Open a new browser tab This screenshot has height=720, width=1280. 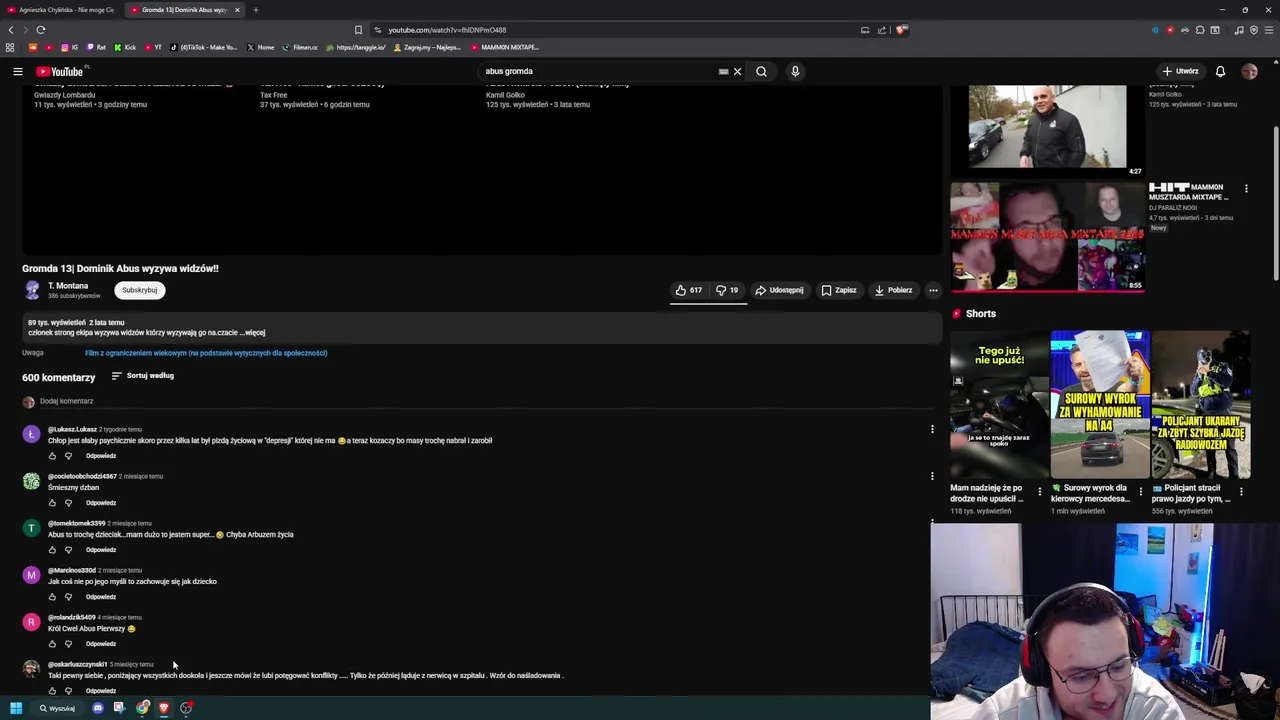256,10
